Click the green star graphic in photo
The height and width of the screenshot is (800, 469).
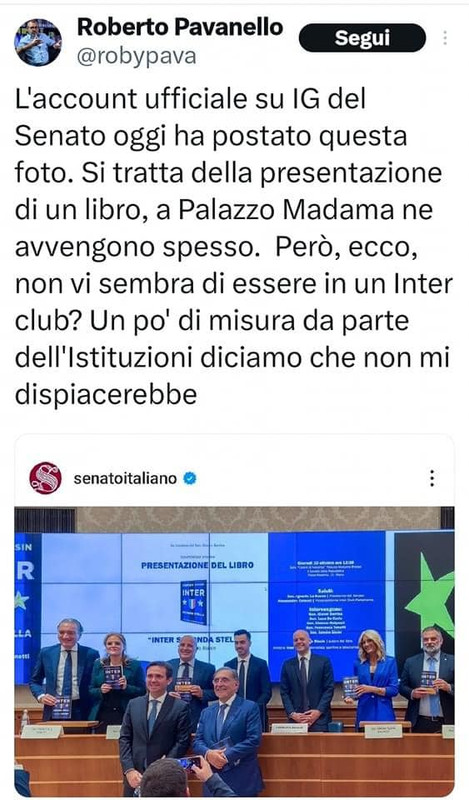(432, 595)
